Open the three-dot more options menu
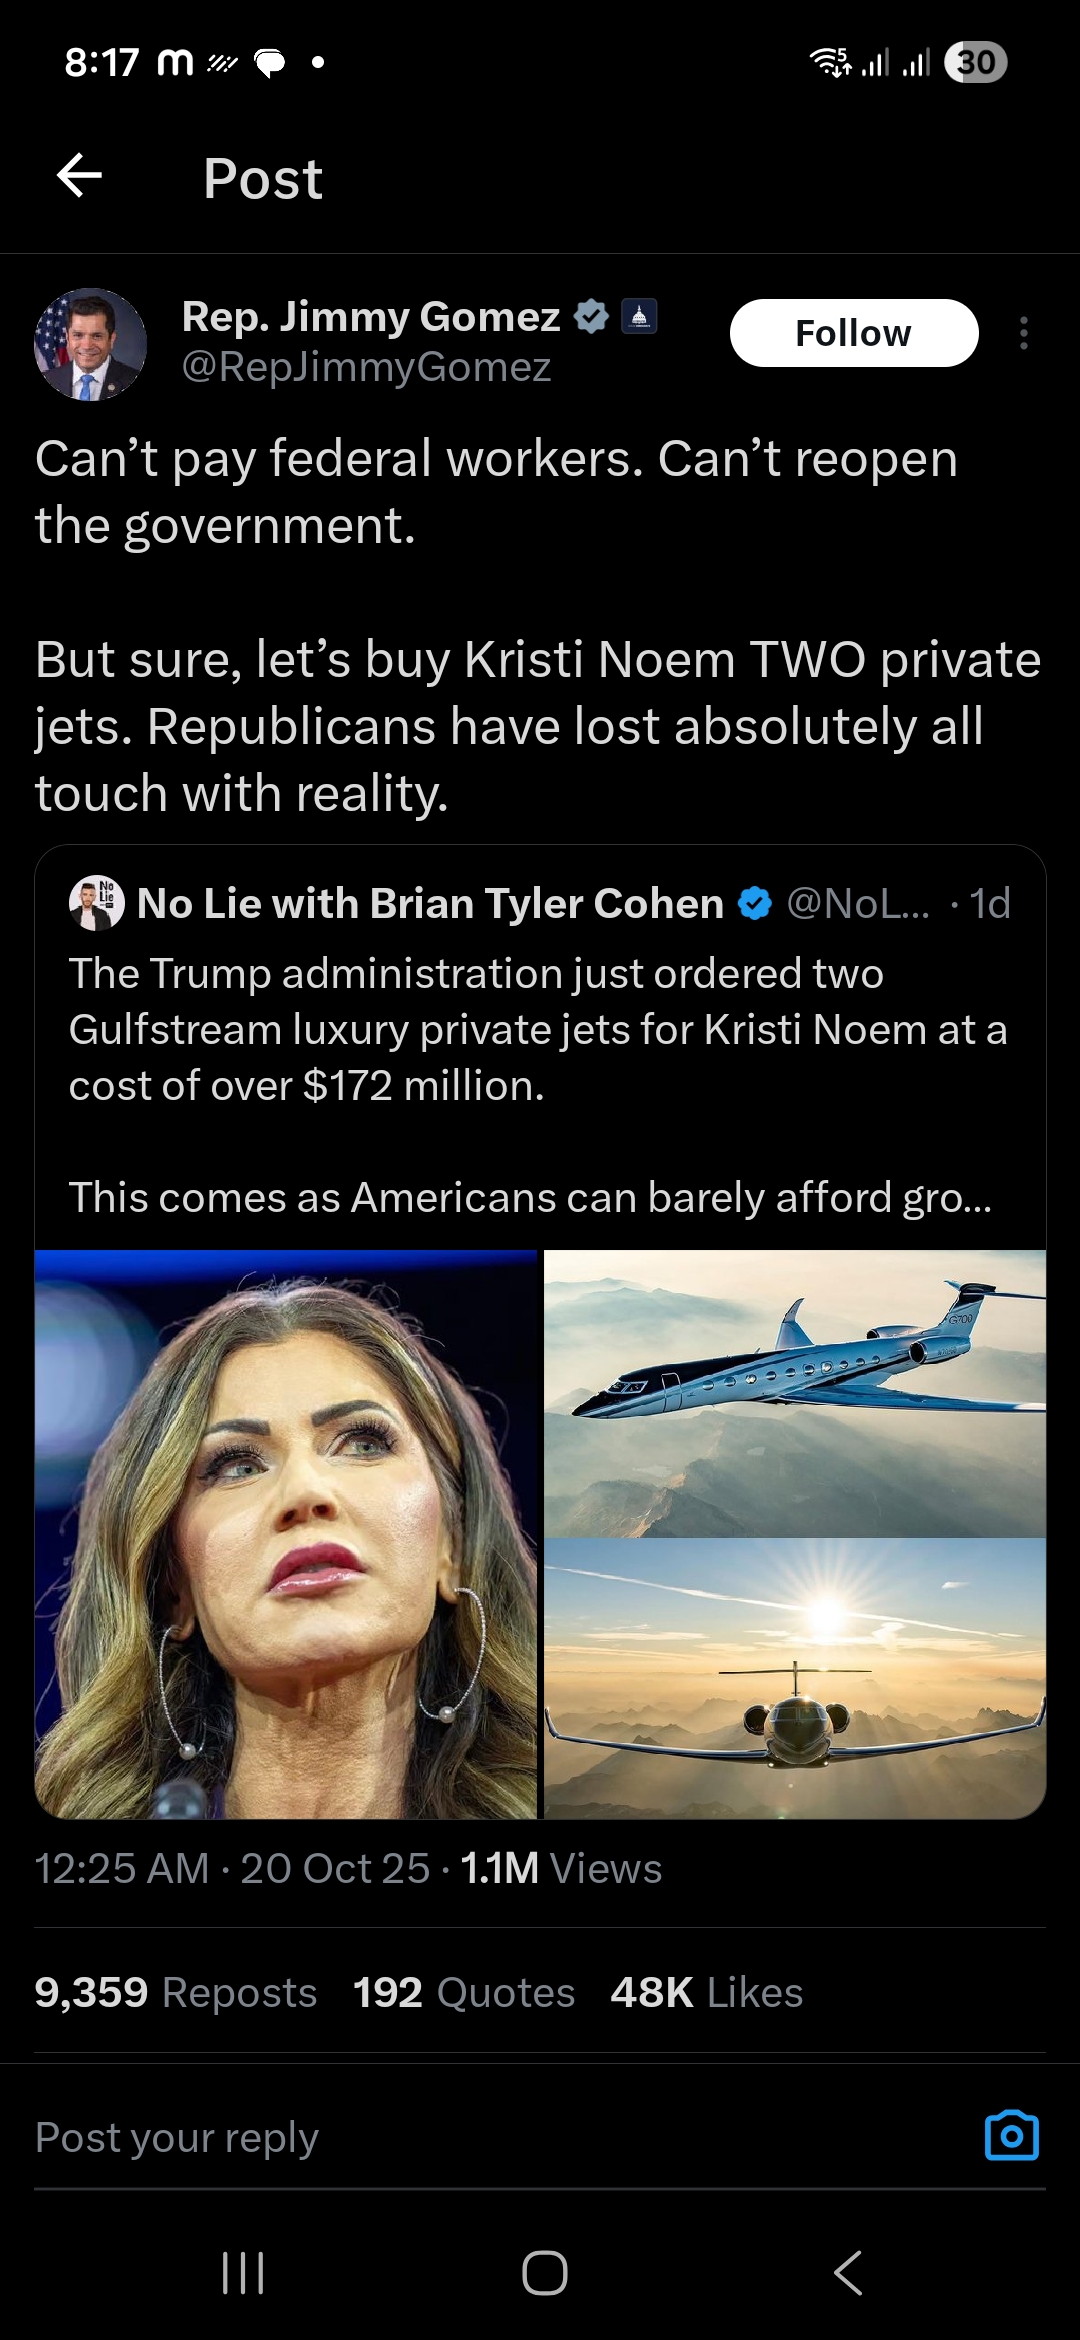 point(1023,333)
